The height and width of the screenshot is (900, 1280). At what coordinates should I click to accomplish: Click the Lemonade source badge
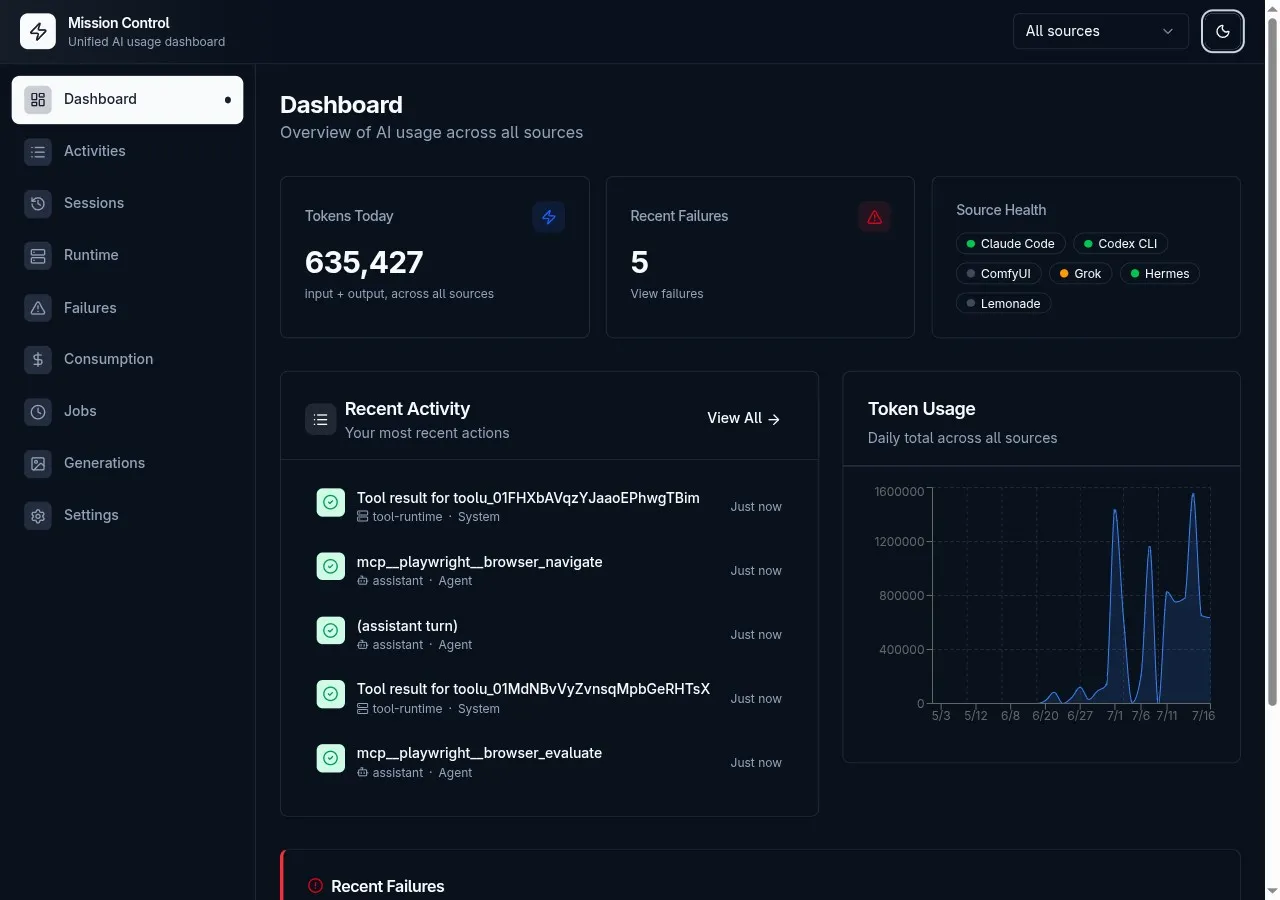(x=1003, y=304)
